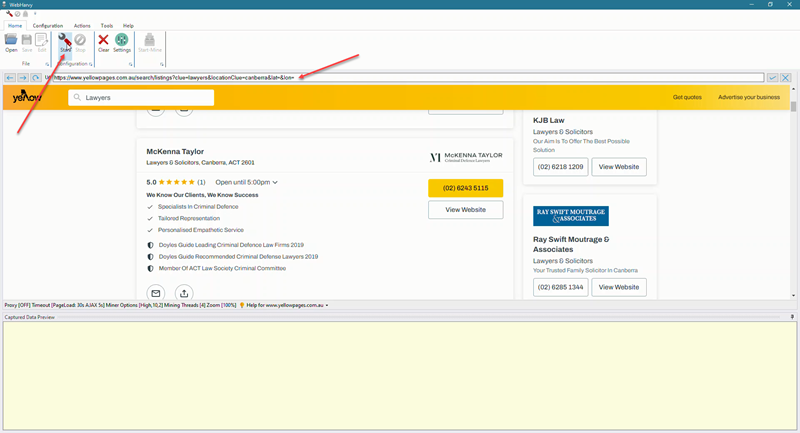
Task: Switch to the Actions ribbon tab
Action: click(82, 25)
